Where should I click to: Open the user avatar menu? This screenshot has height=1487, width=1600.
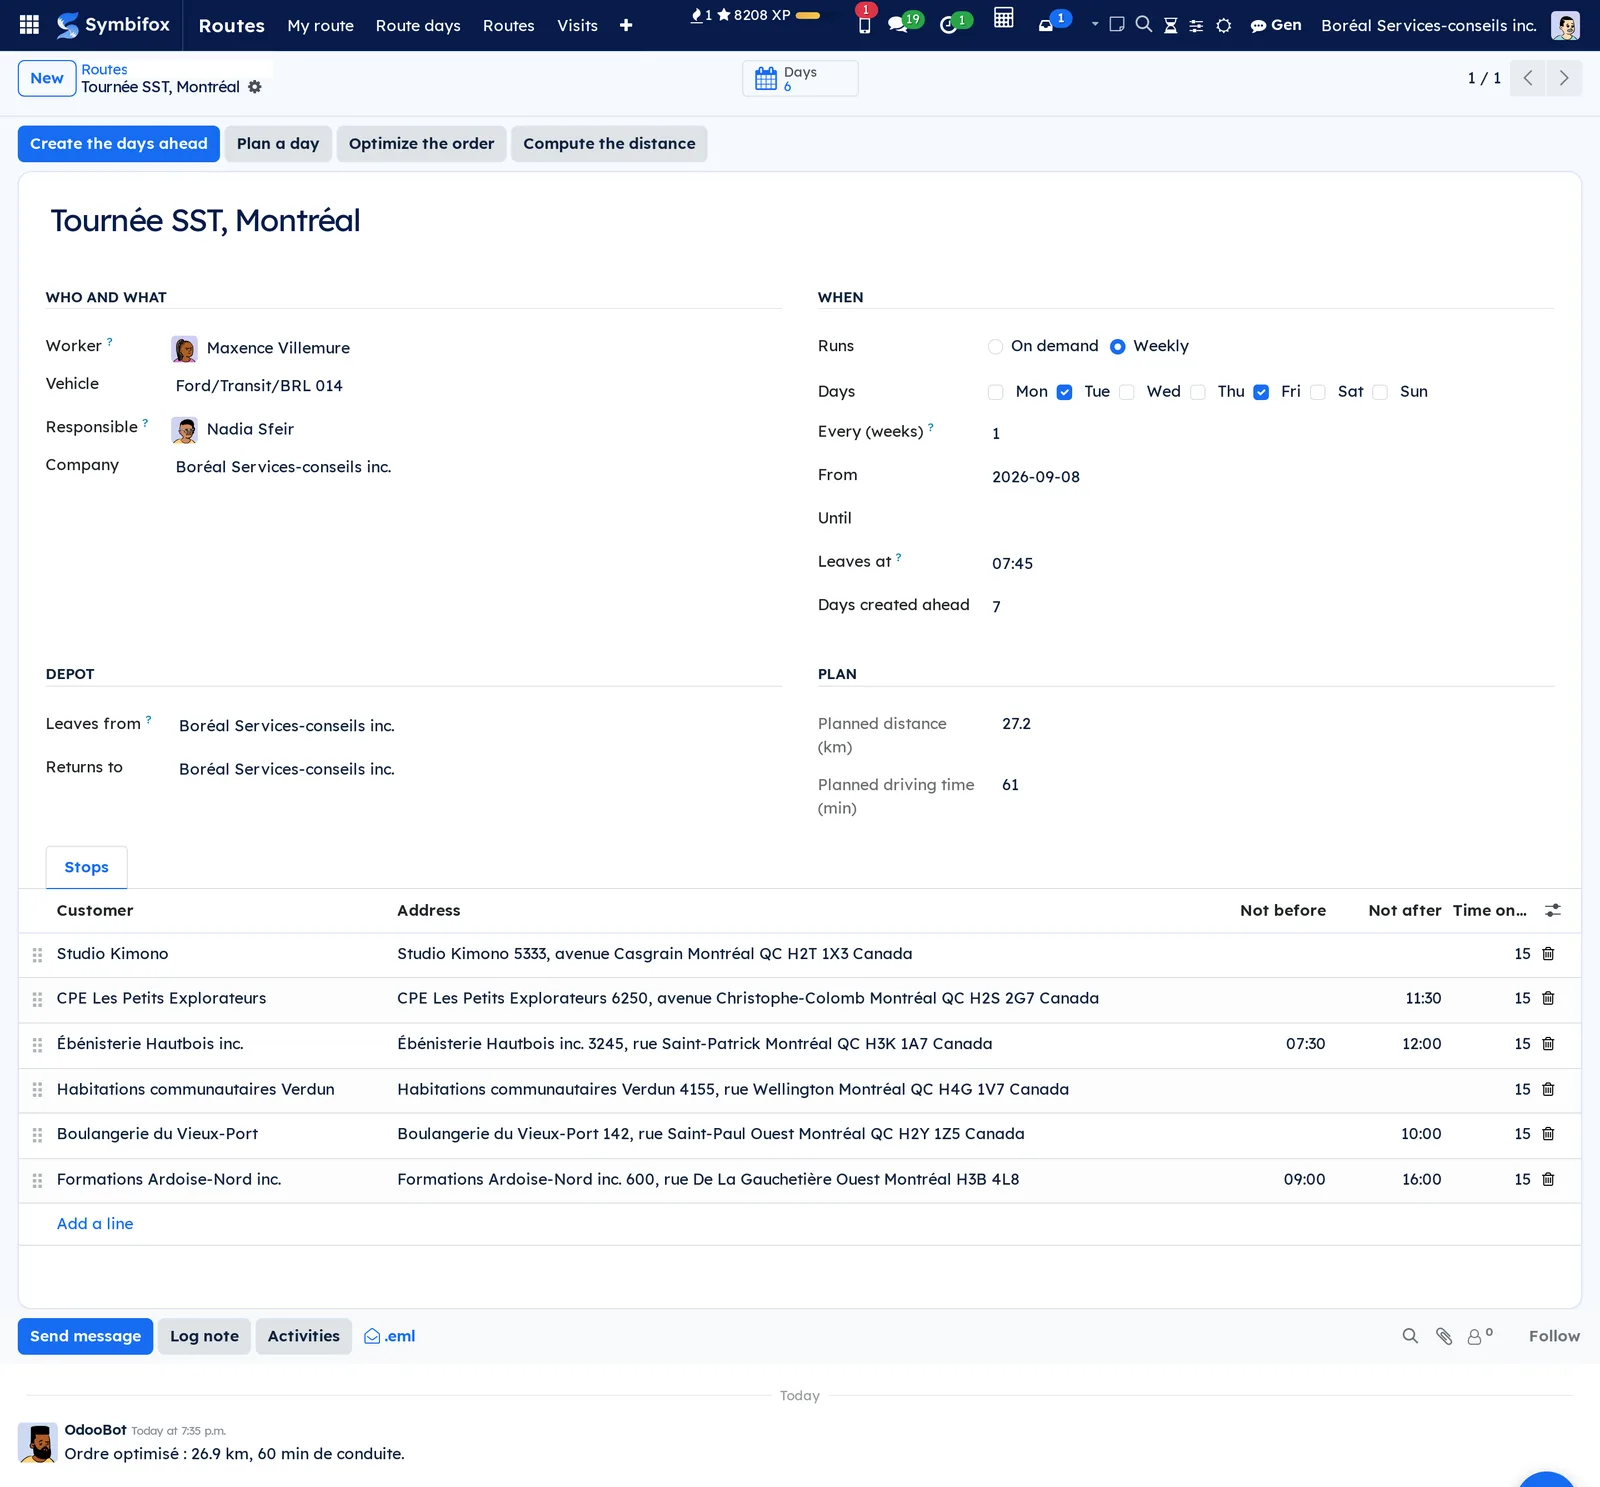(x=1565, y=25)
